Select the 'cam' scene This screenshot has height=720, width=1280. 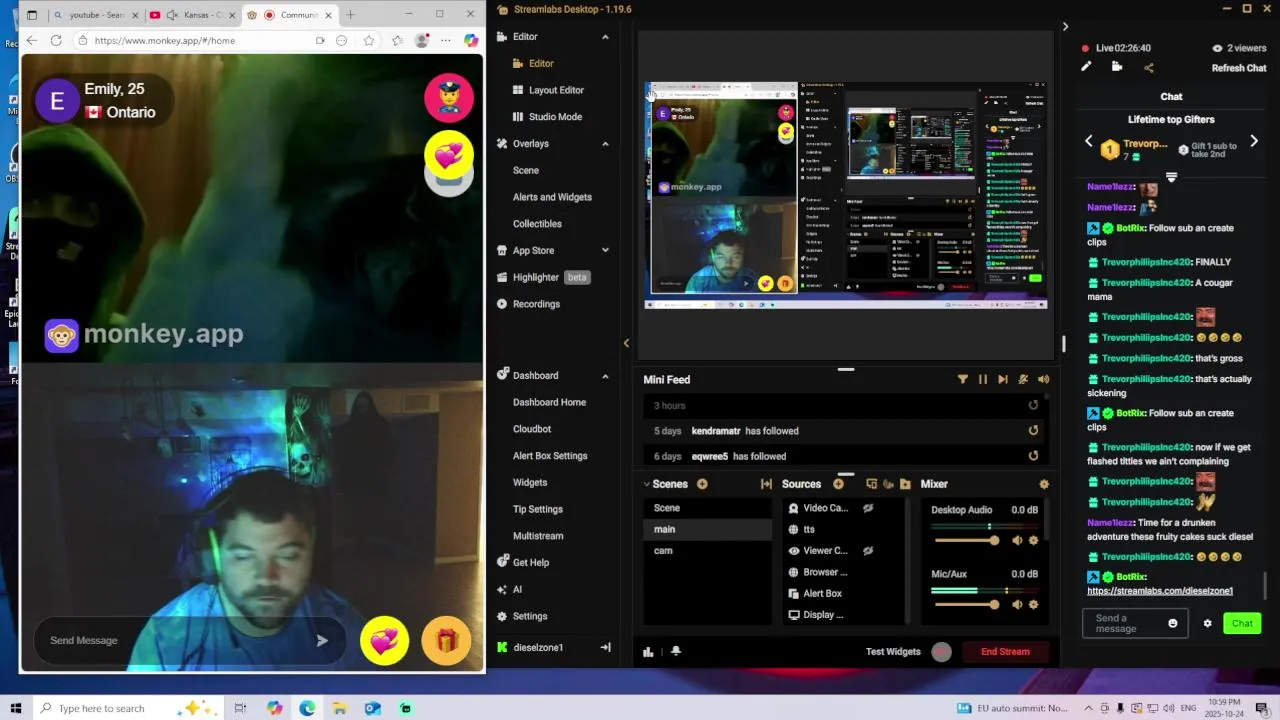pos(708,551)
